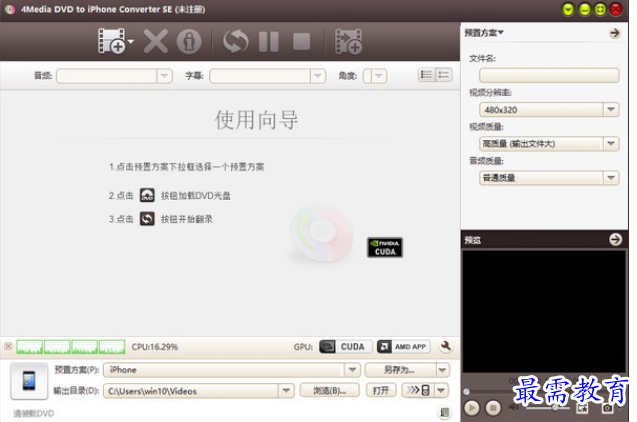
Task: Switch to detailed list view mode icon
Action: 426,75
